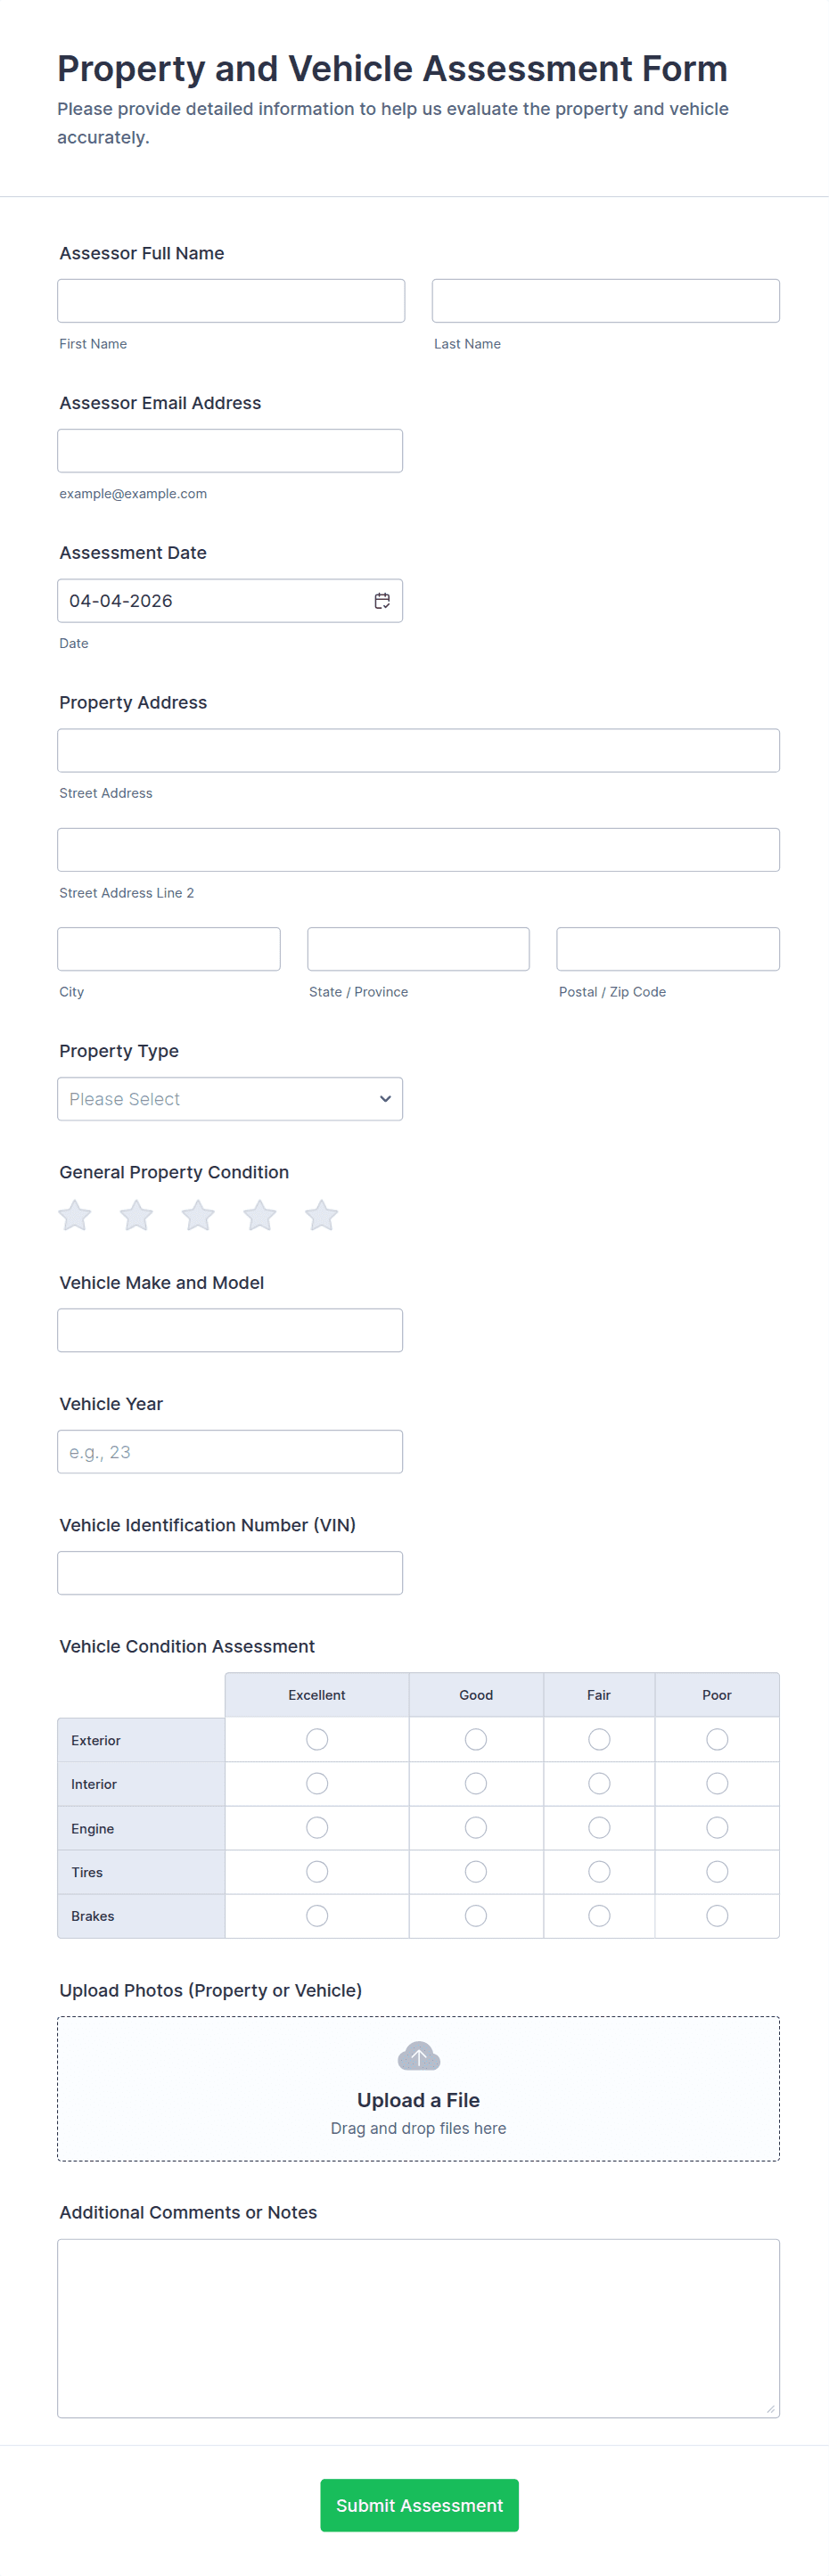829x2576 pixels.
Task: Focus the assessor First Name field
Action: [231, 301]
